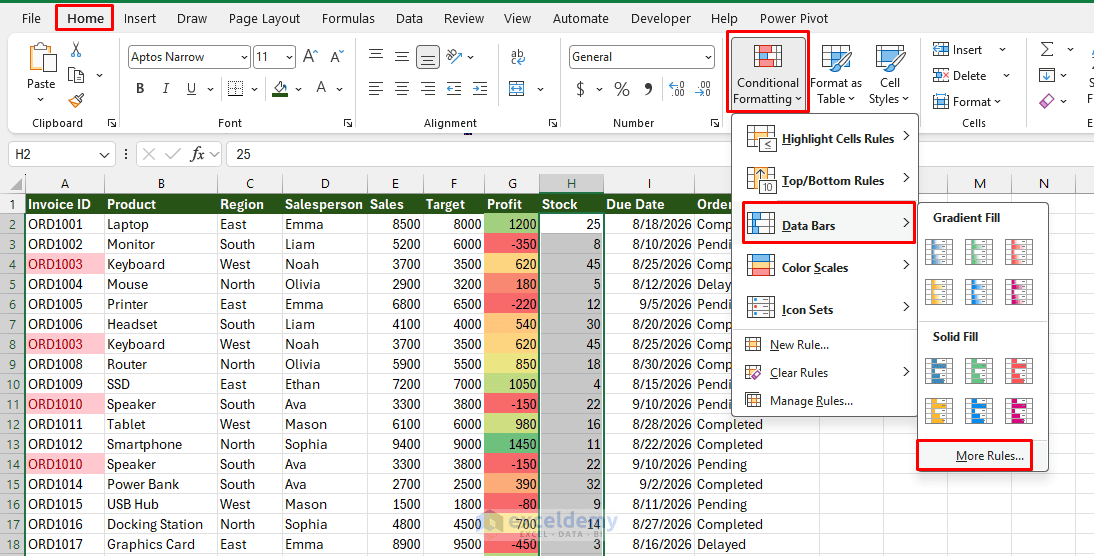Click the AutoSum sigma icon
Image resolution: width=1094 pixels, height=556 pixels.
[x=1047, y=50]
